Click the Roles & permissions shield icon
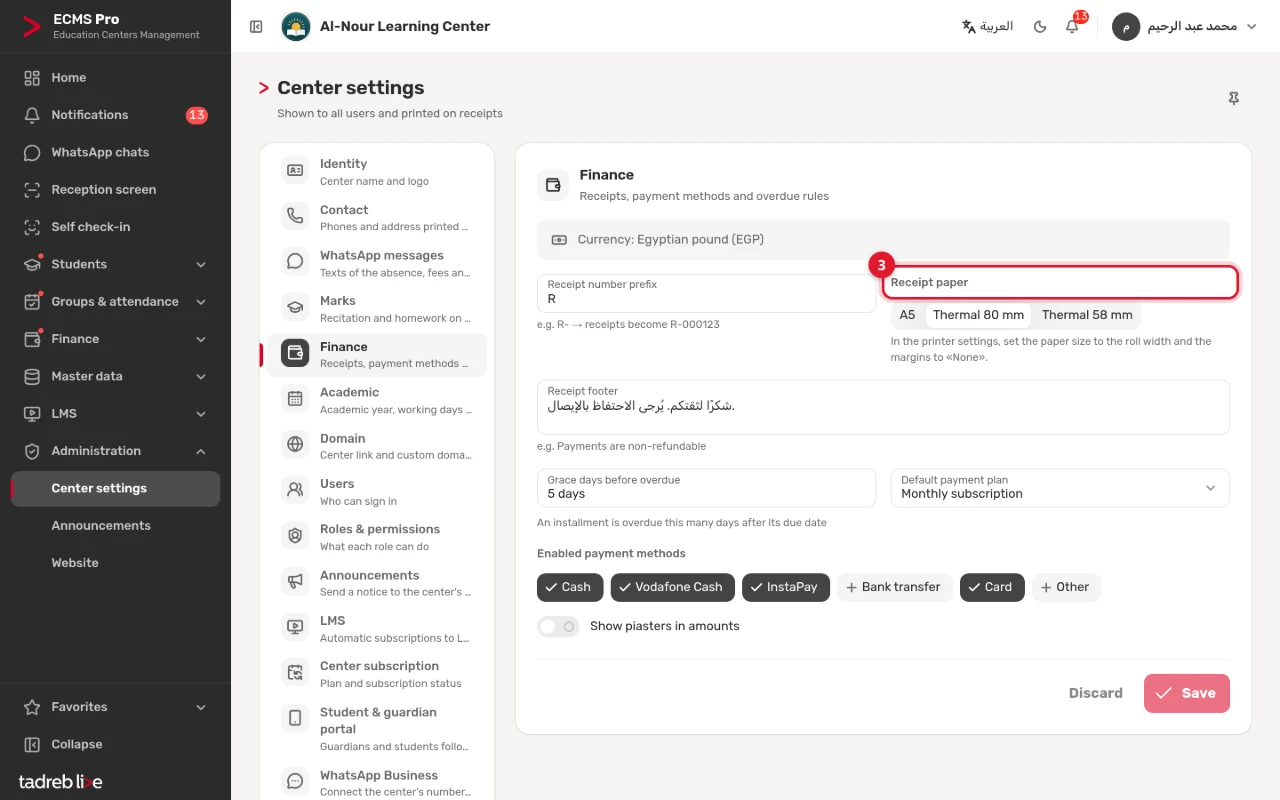 point(295,536)
